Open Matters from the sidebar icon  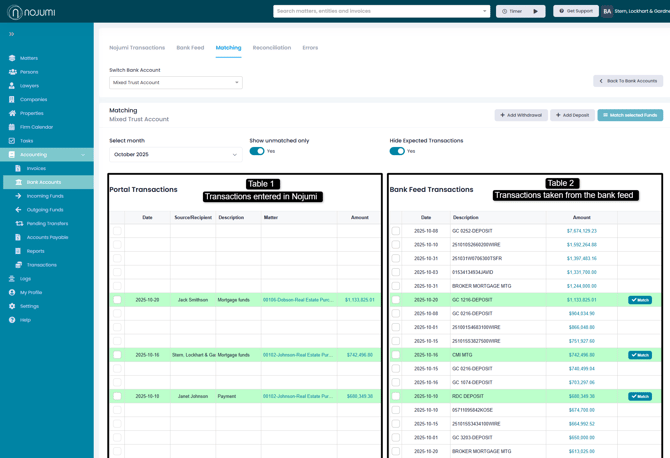(x=12, y=58)
